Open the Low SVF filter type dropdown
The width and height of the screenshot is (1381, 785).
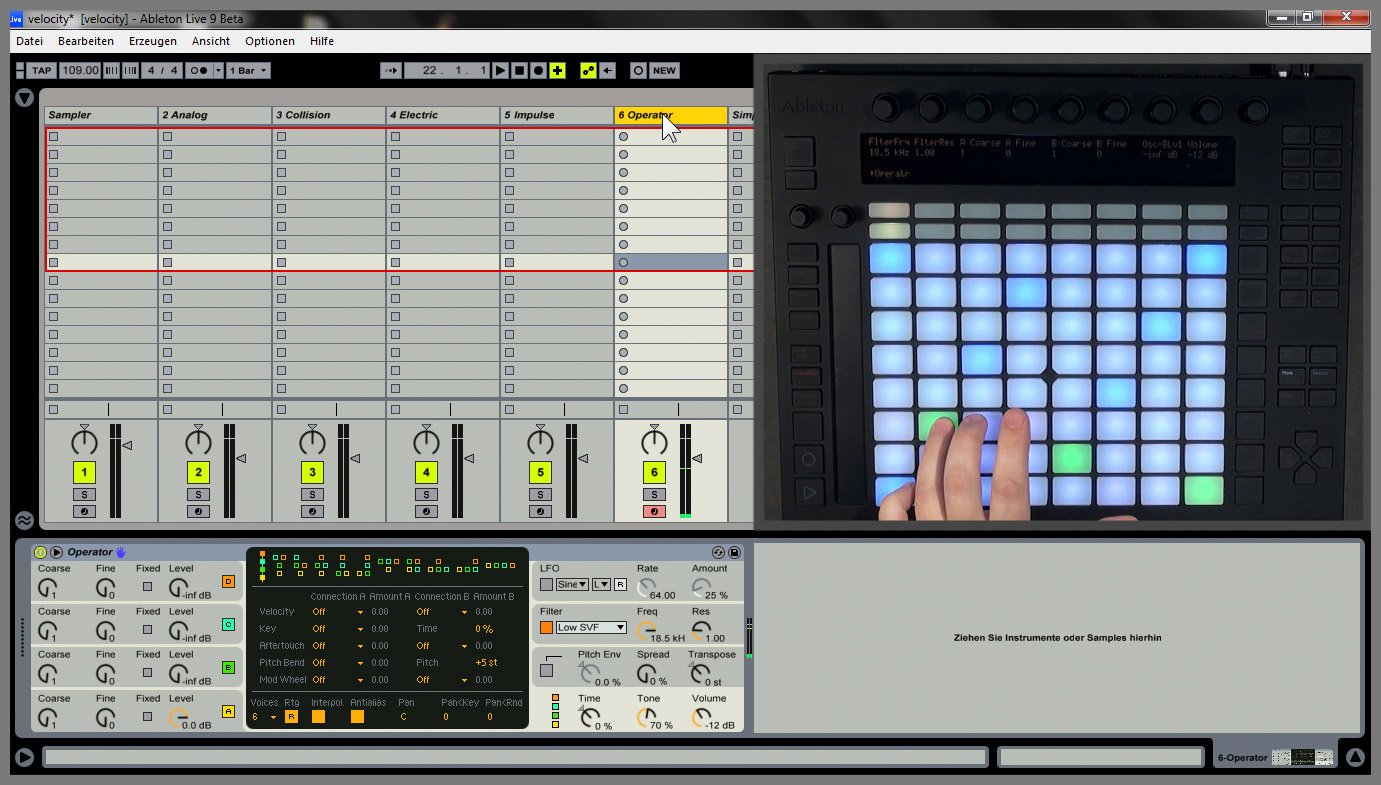pos(591,627)
